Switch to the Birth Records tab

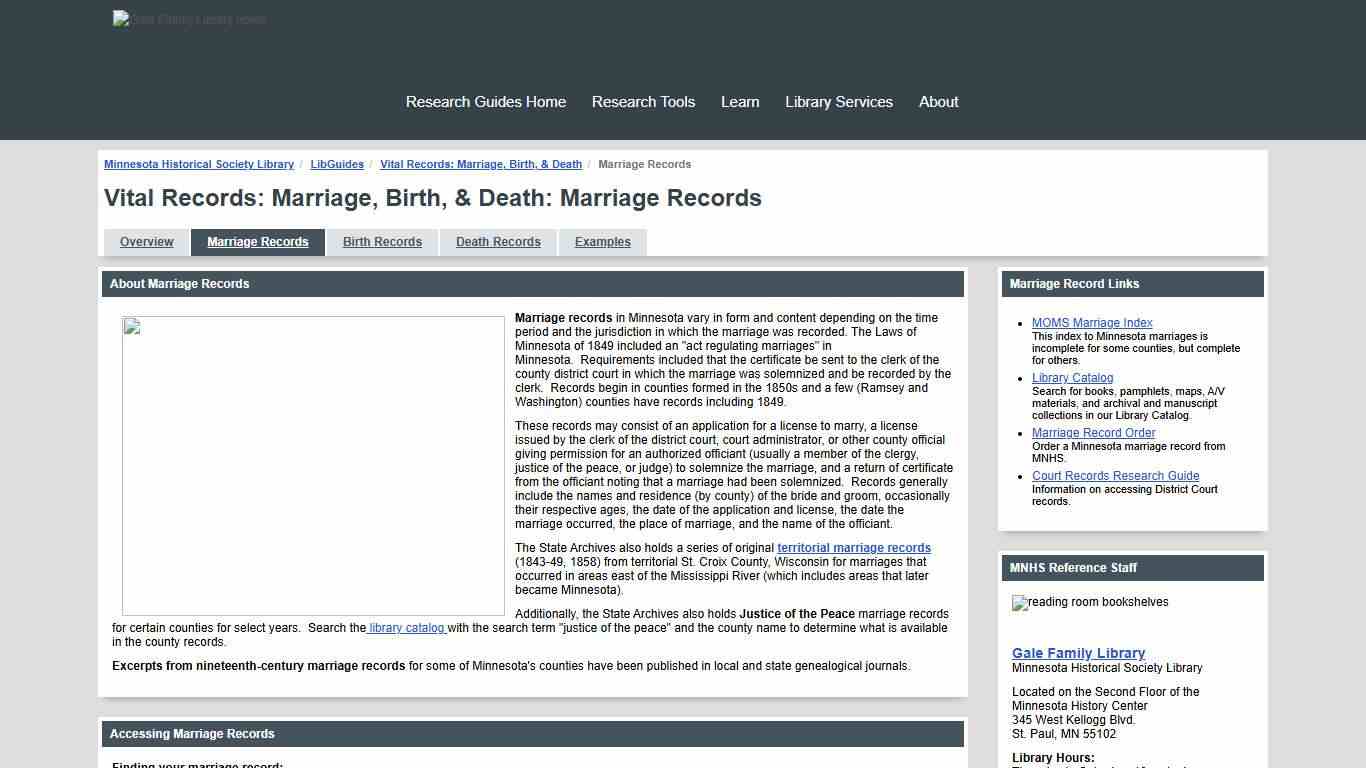coord(382,241)
